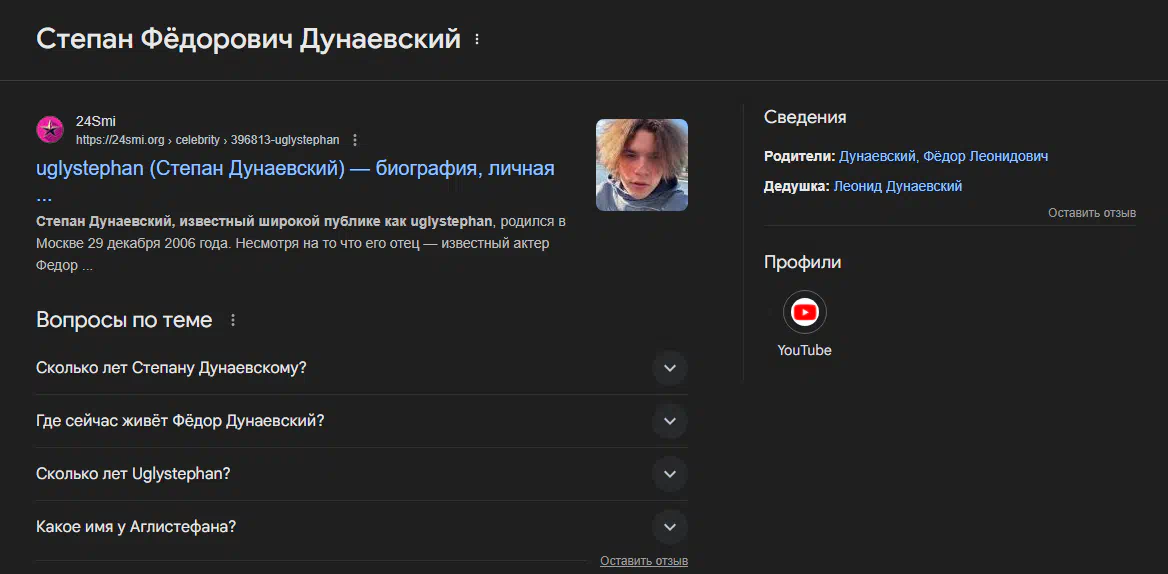Click the 24smi.org celebrity breadcrumb URL
The image size is (1168, 574).
click(x=207, y=140)
